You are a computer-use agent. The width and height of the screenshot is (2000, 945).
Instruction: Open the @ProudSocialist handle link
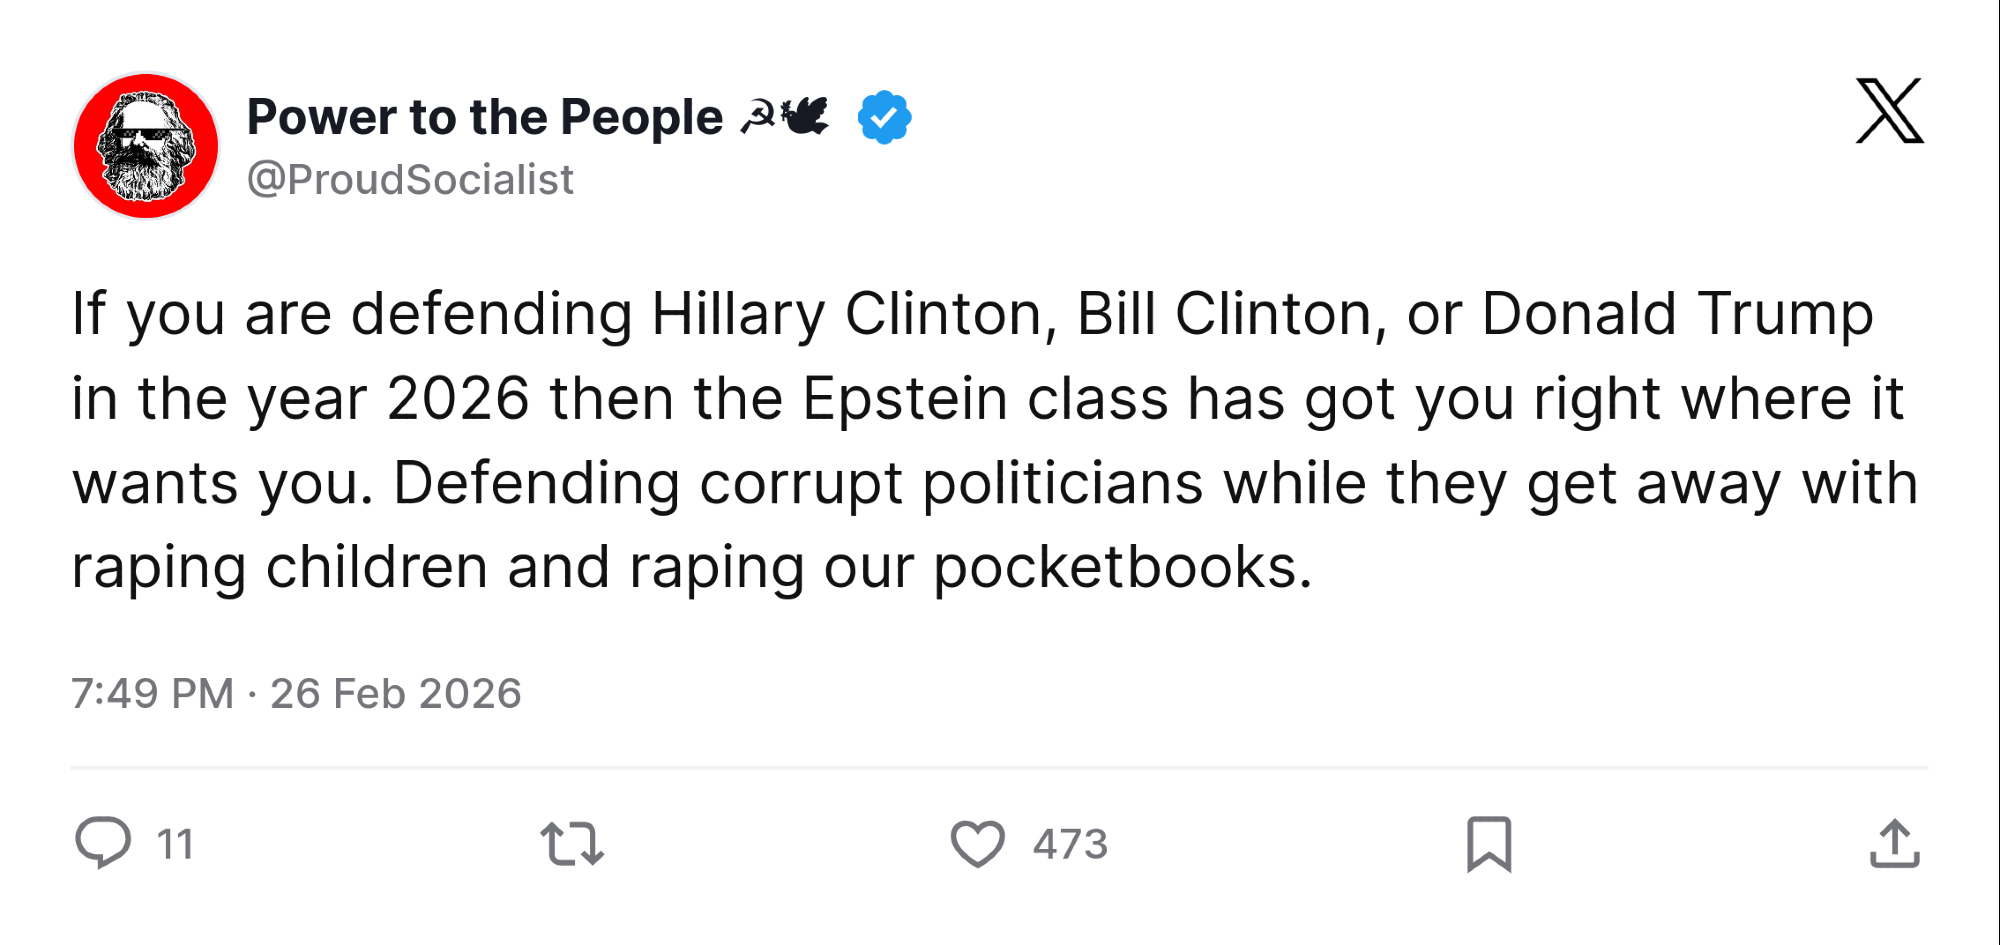(x=410, y=180)
